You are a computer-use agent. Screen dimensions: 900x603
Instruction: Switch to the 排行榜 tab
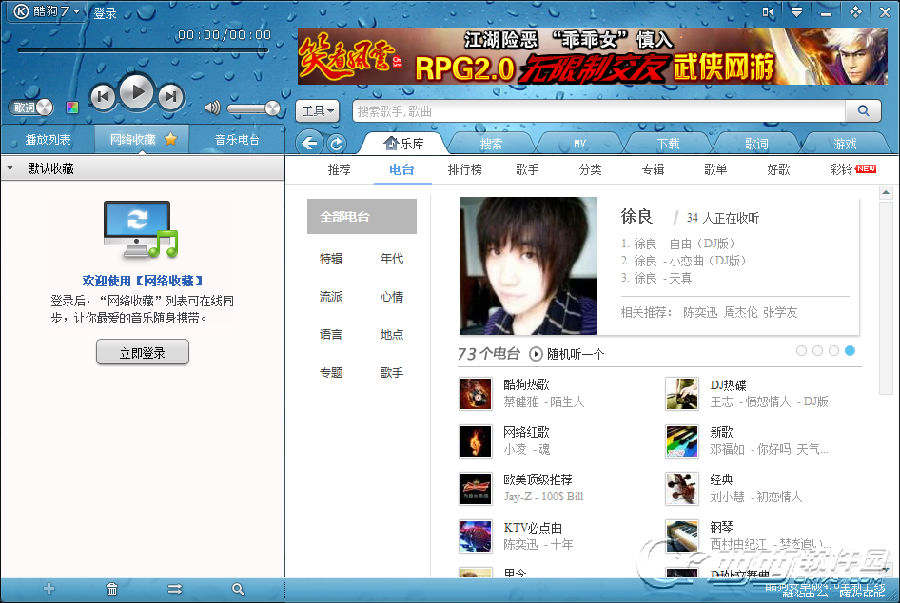(x=464, y=170)
